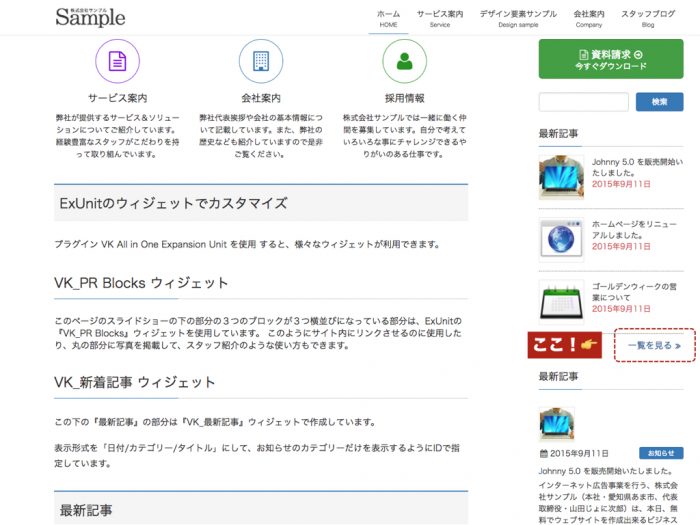Click the green 資料請求 download button
This screenshot has width=700, height=525.
point(610,59)
